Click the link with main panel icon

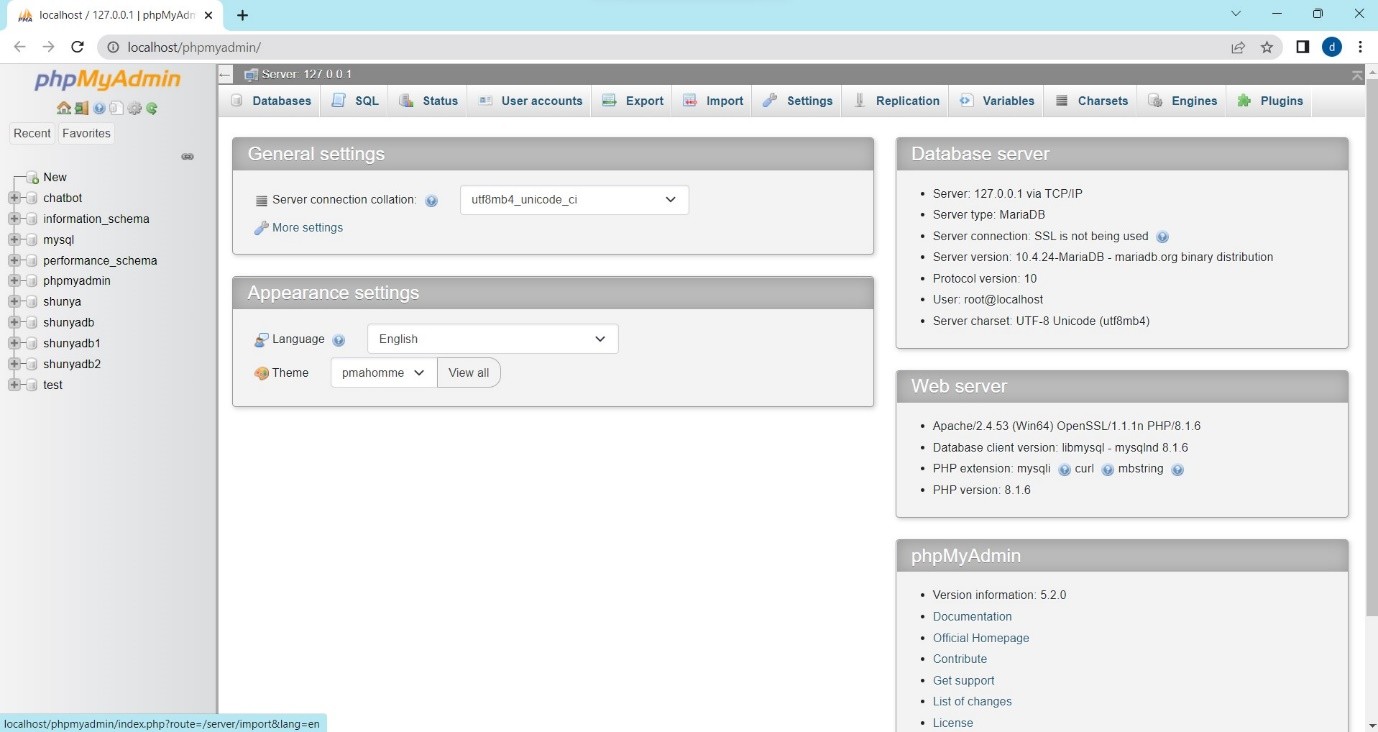(x=187, y=157)
